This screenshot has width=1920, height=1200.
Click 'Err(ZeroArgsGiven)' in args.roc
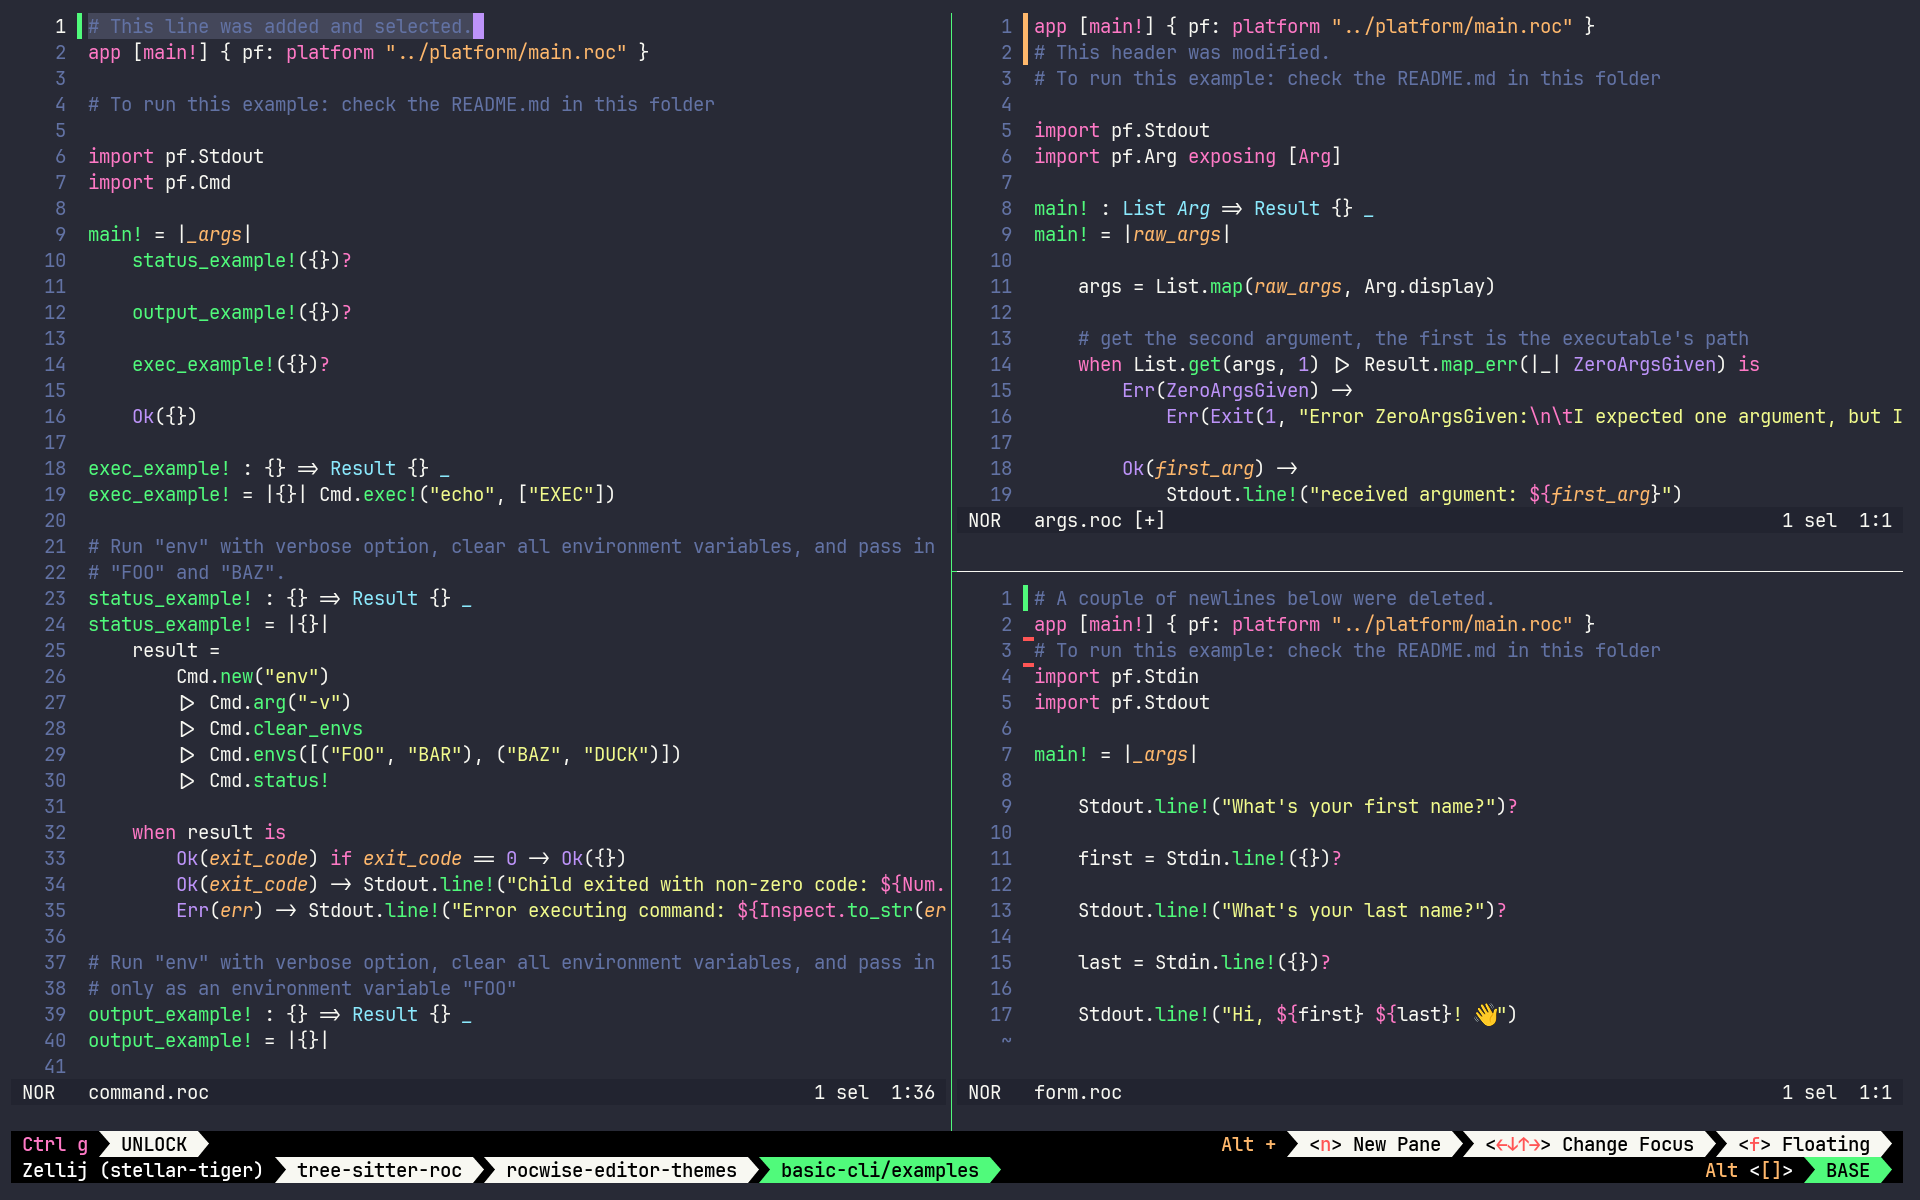coord(1221,390)
